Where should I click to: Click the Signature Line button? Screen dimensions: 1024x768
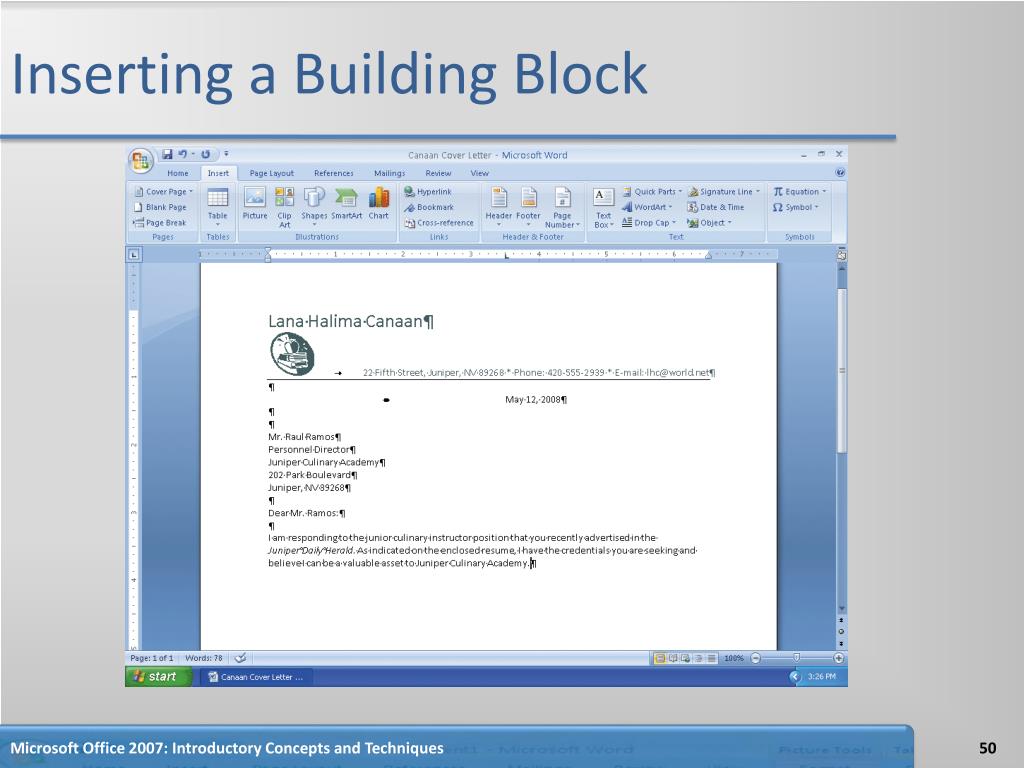coord(724,191)
